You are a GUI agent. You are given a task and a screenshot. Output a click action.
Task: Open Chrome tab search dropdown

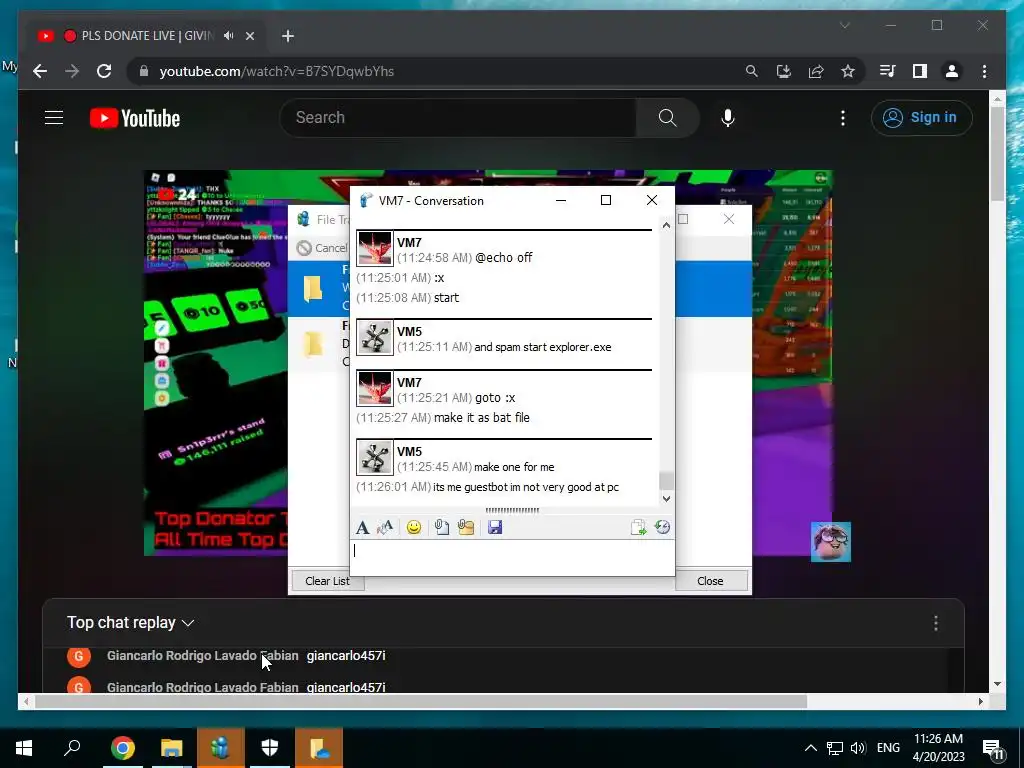coord(844,25)
